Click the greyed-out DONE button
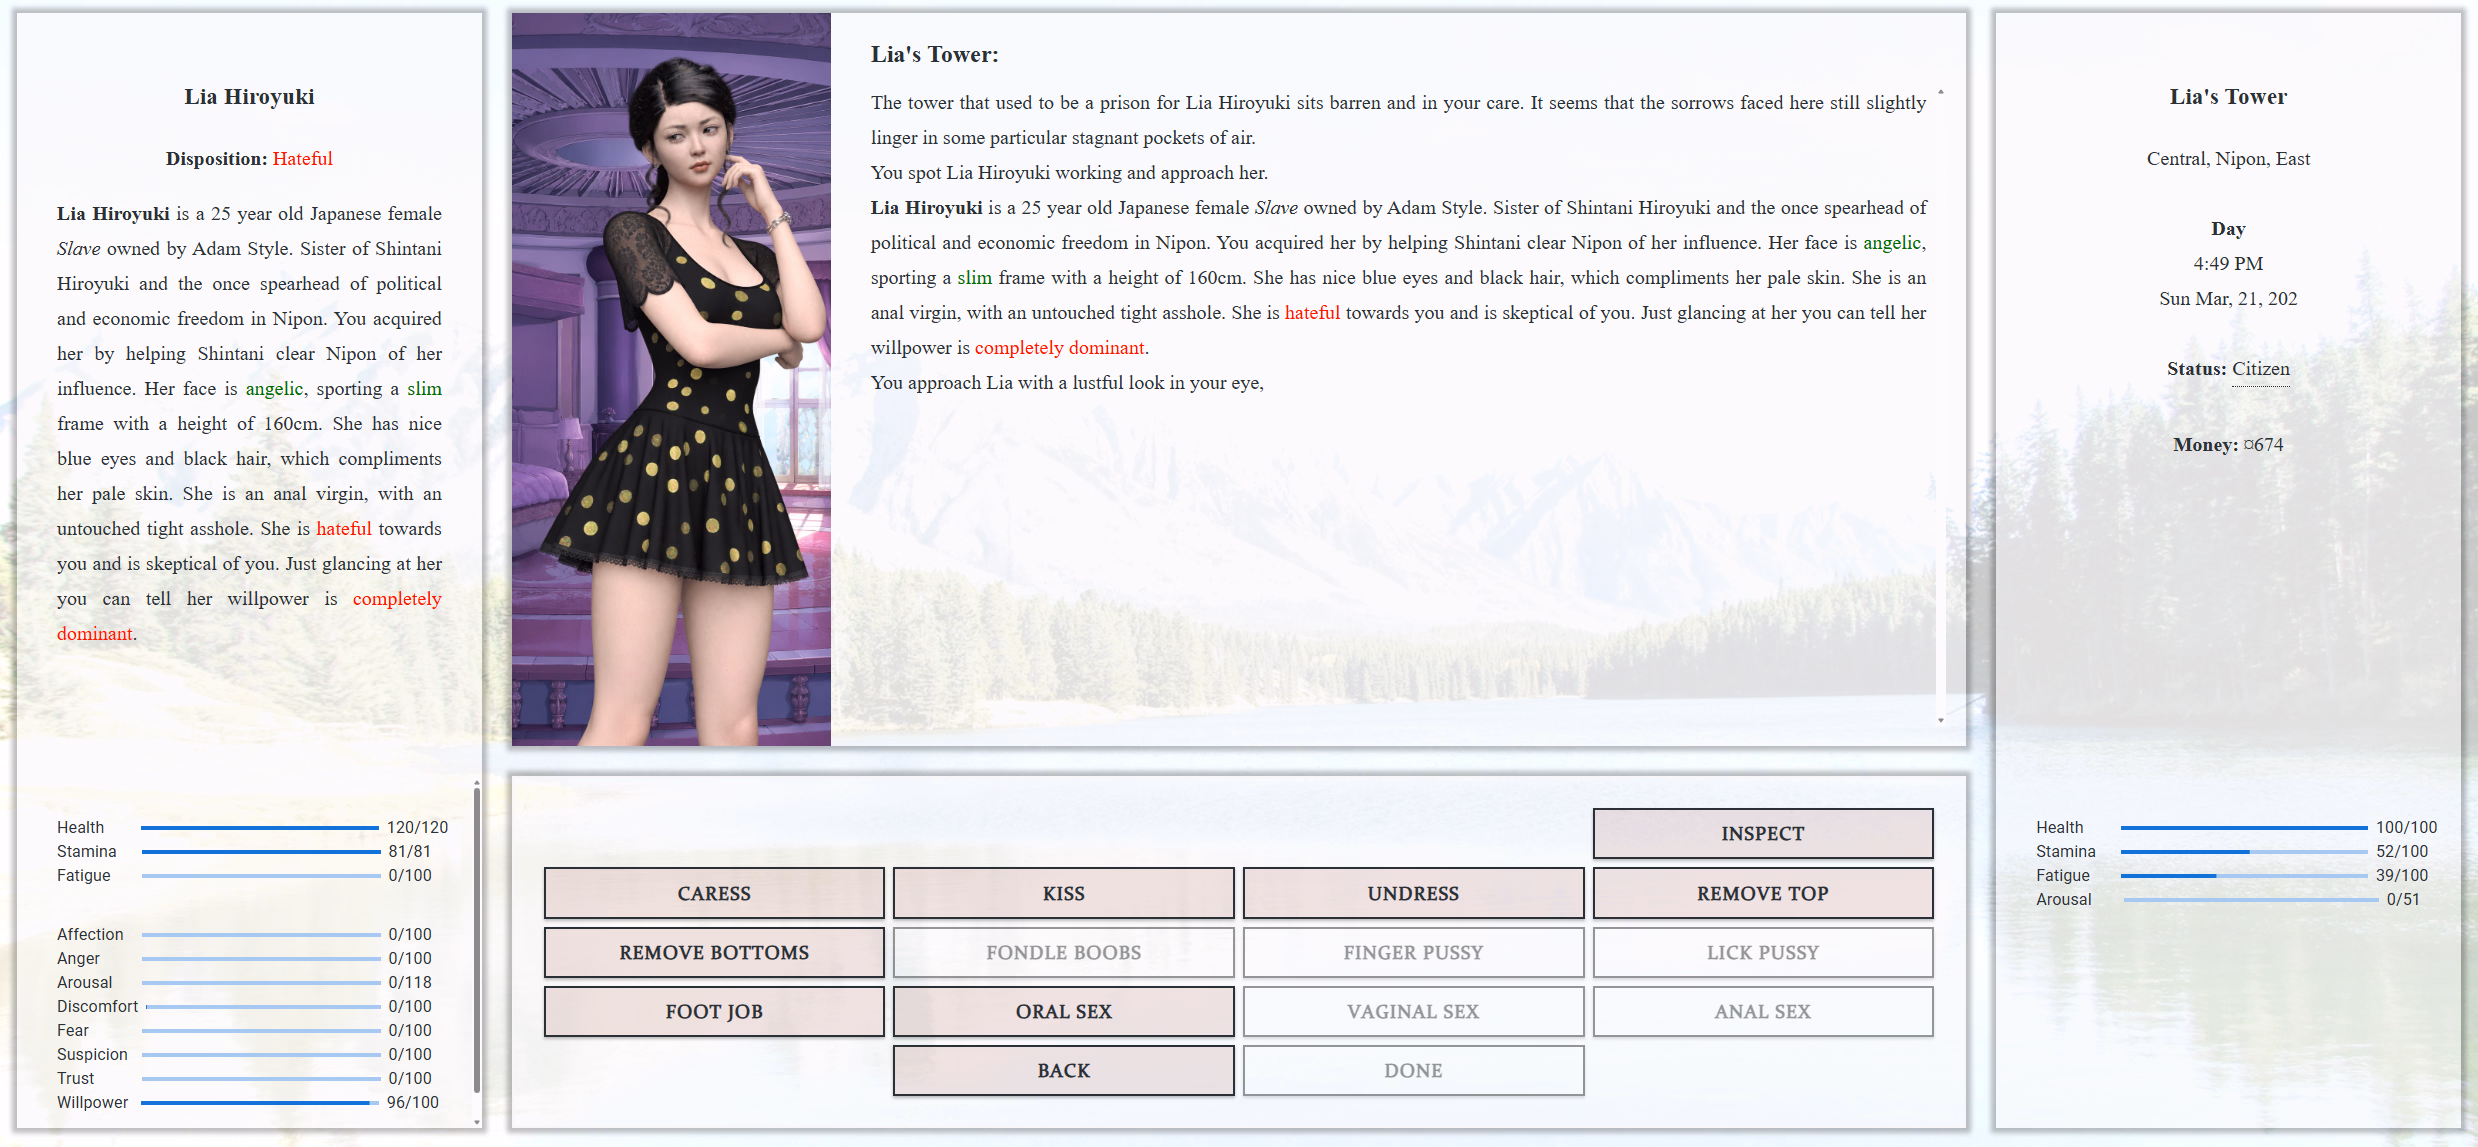Screen dimensions: 2478x1147 pyautogui.click(x=1413, y=1070)
